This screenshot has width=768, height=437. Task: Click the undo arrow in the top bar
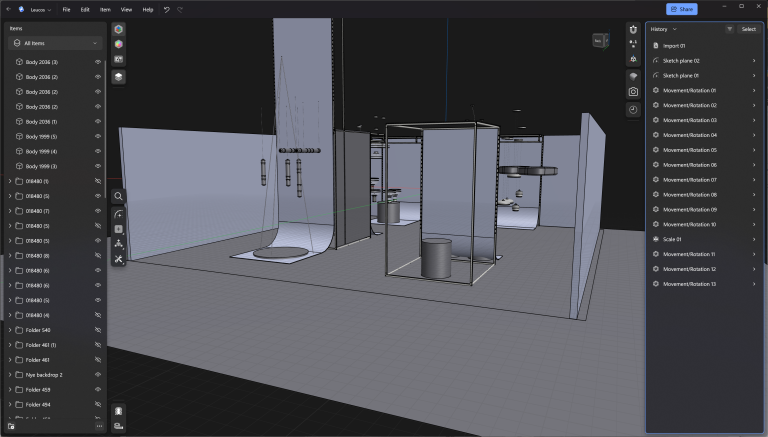pyautogui.click(x=167, y=9)
